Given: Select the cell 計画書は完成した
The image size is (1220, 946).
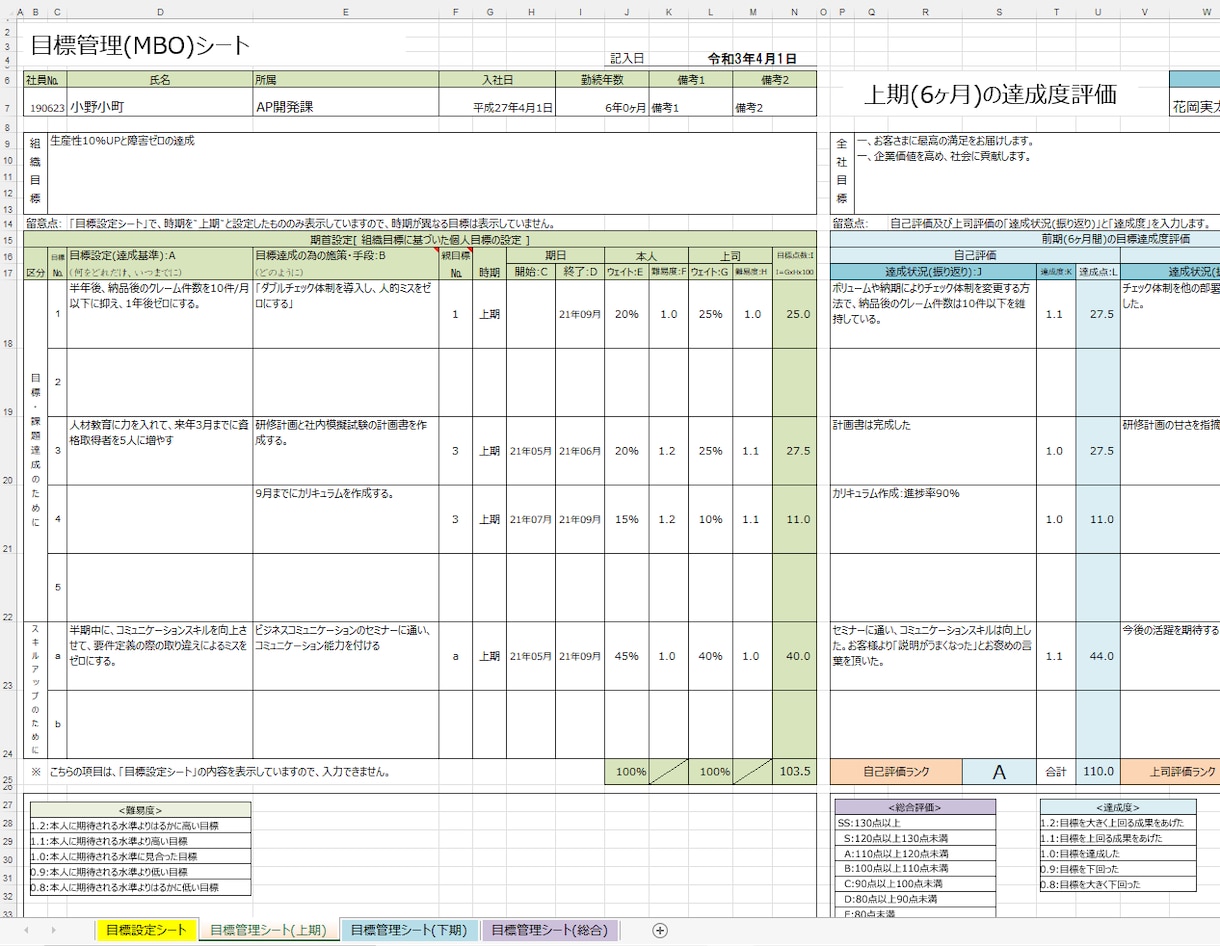Looking at the screenshot, I should 933,451.
